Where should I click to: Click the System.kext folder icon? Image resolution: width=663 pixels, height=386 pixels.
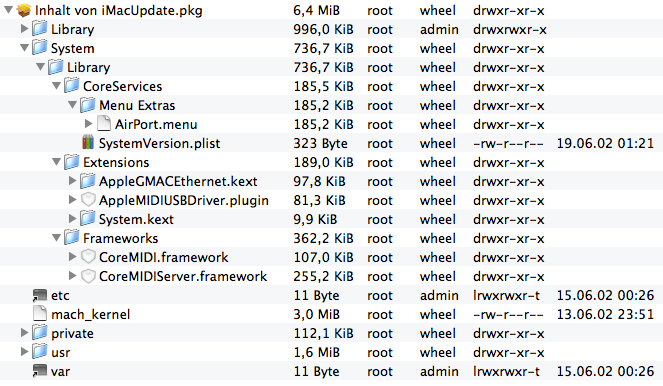pos(88,219)
